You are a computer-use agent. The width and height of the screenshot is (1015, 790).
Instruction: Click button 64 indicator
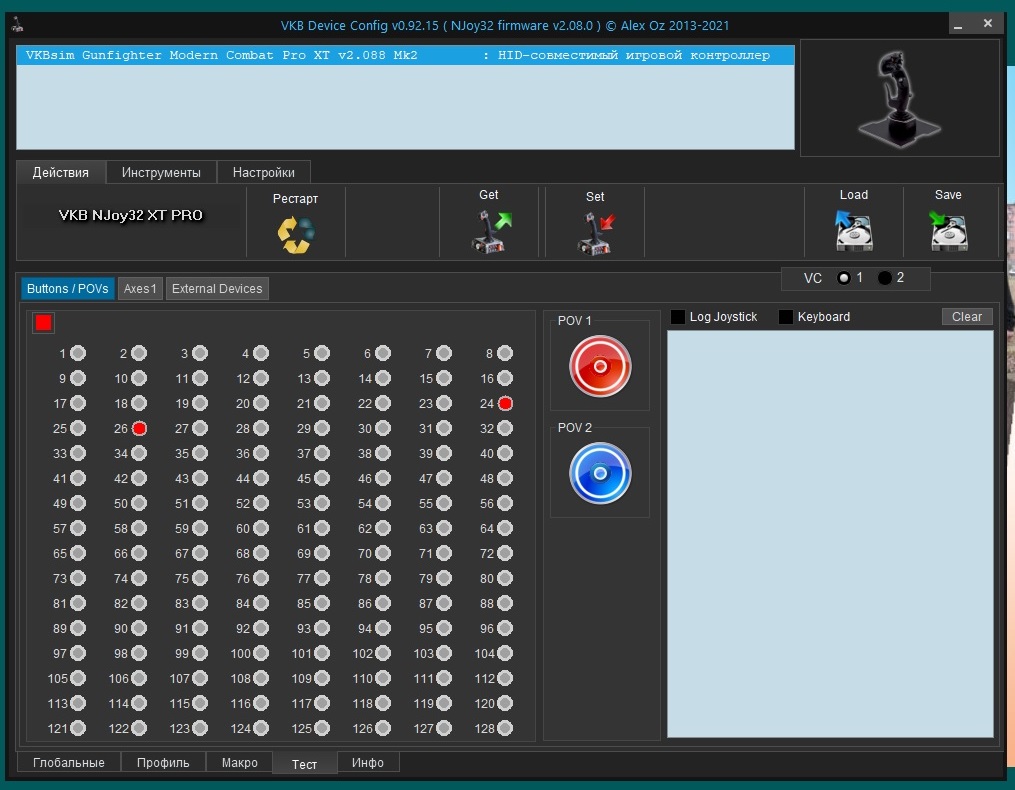coord(505,528)
